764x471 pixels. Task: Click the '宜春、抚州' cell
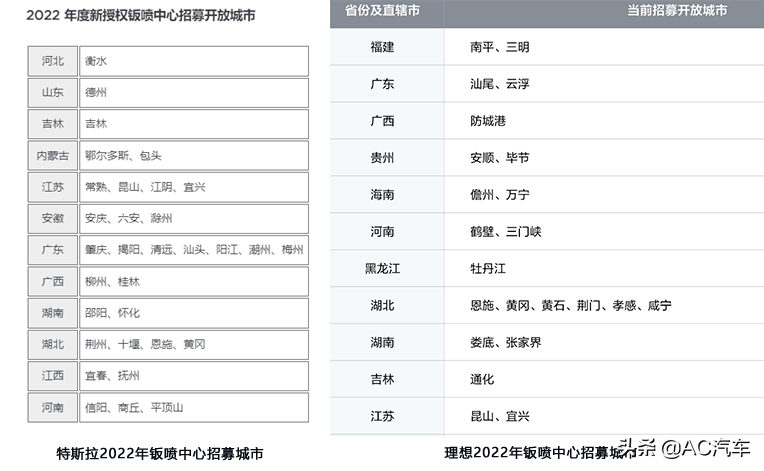pos(194,376)
